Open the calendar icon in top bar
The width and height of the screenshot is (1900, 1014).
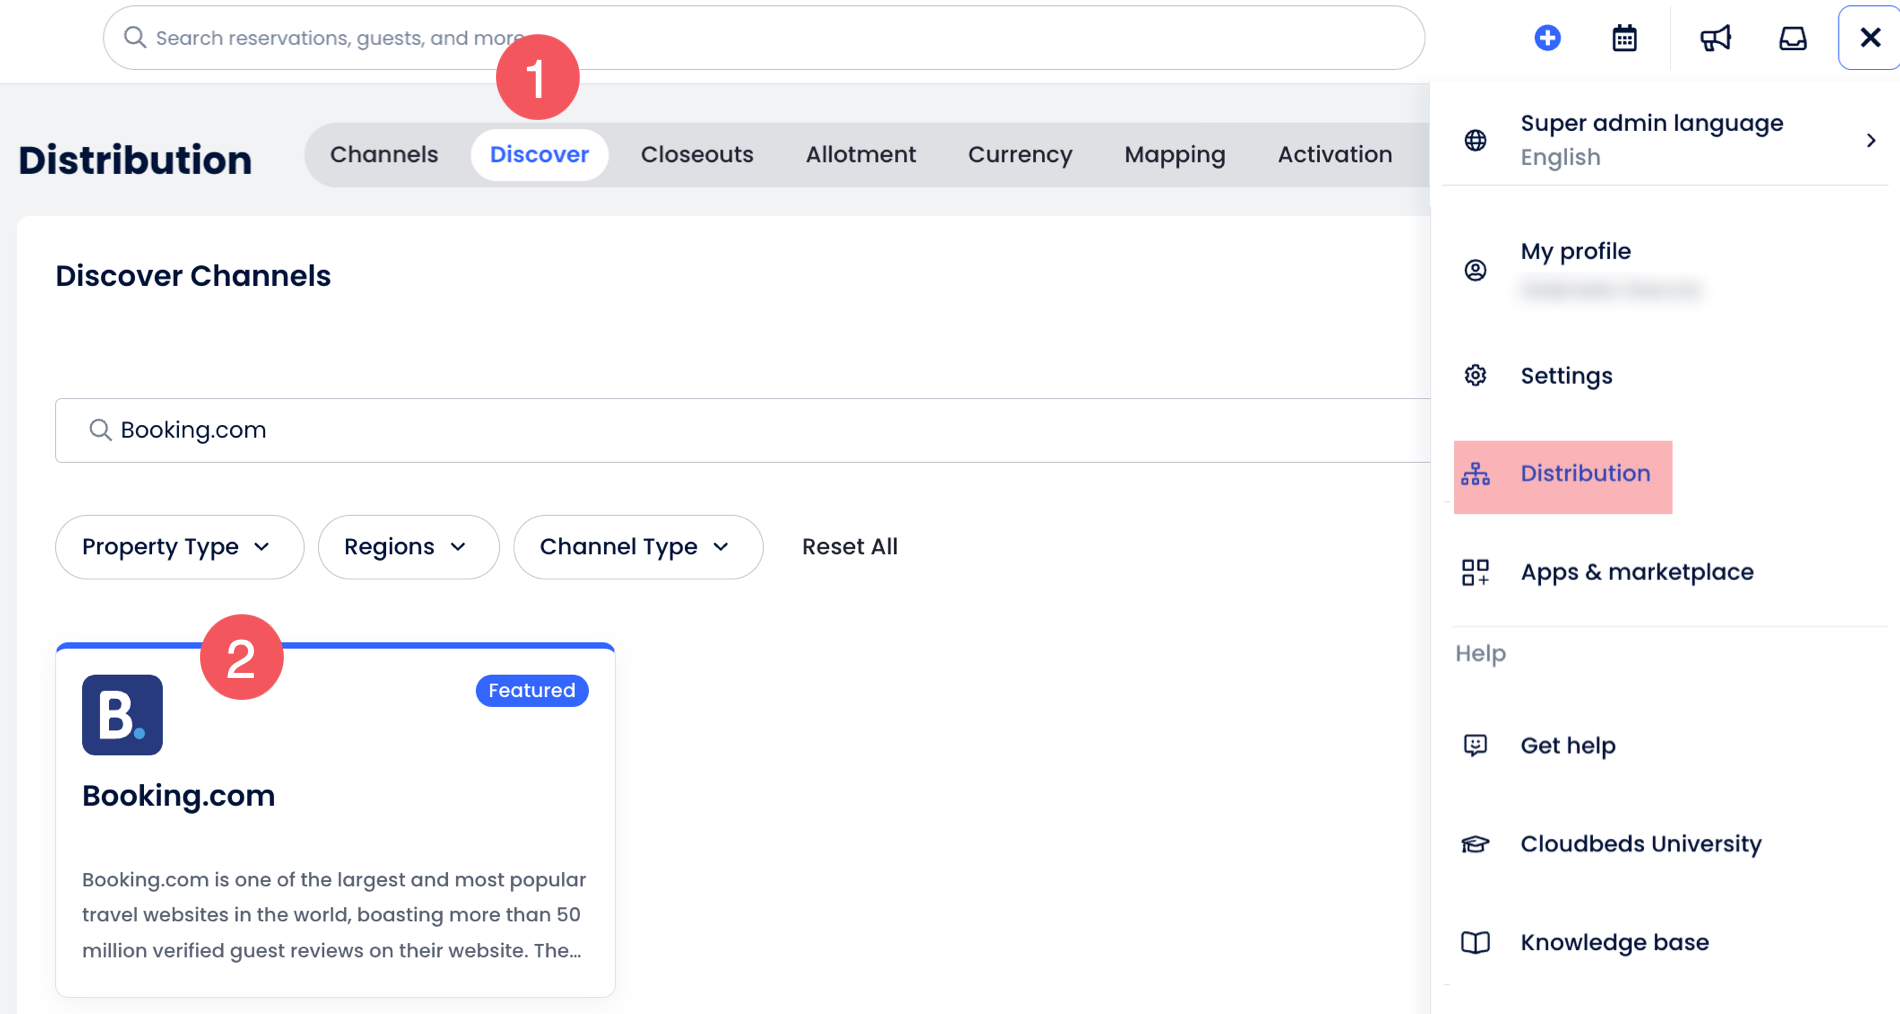(x=1624, y=38)
